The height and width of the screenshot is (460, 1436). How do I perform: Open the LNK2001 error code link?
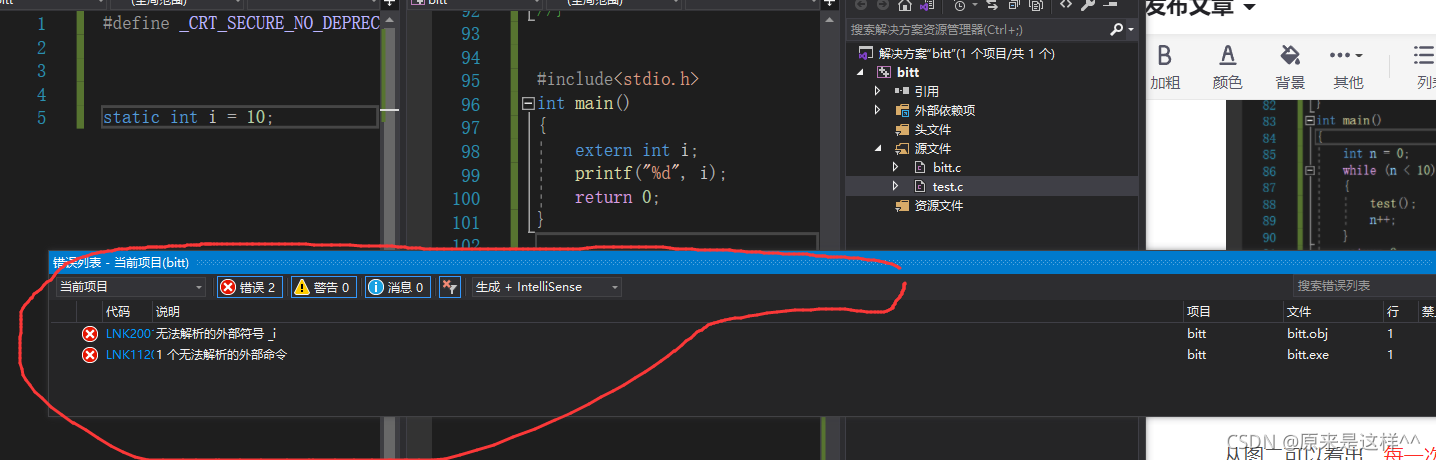pos(128,333)
